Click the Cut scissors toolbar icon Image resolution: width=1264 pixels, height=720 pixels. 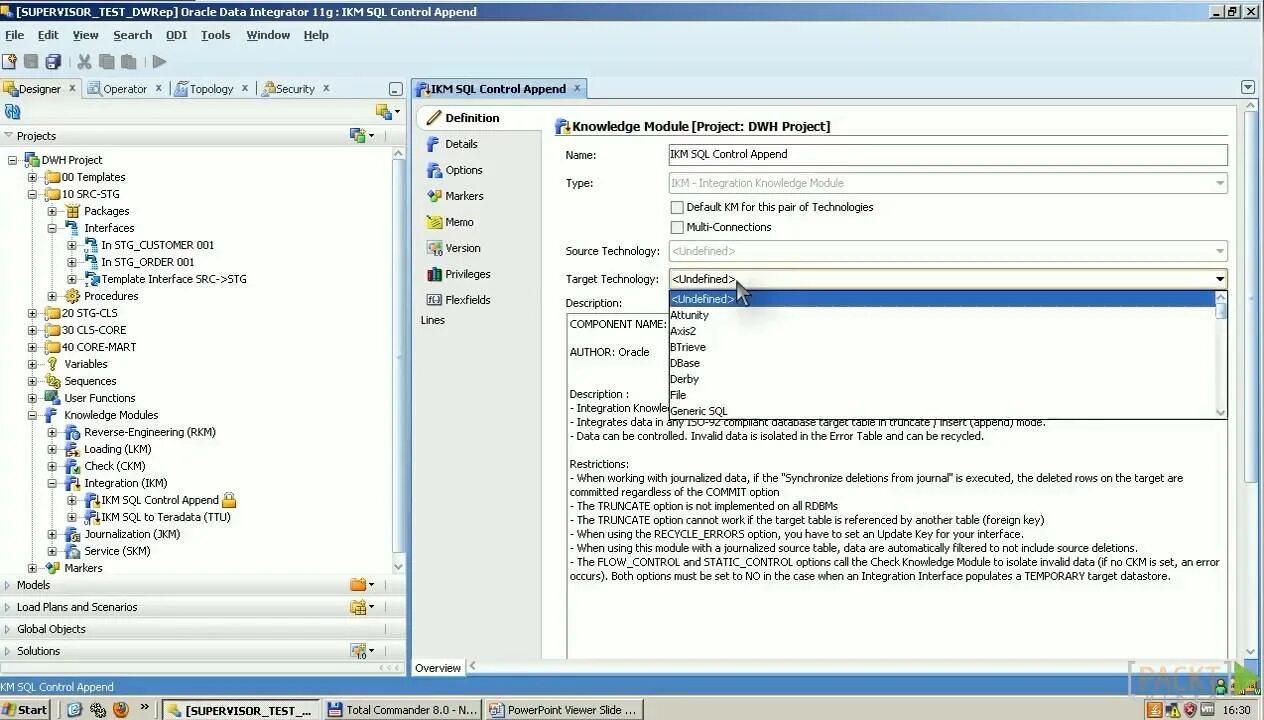[84, 61]
